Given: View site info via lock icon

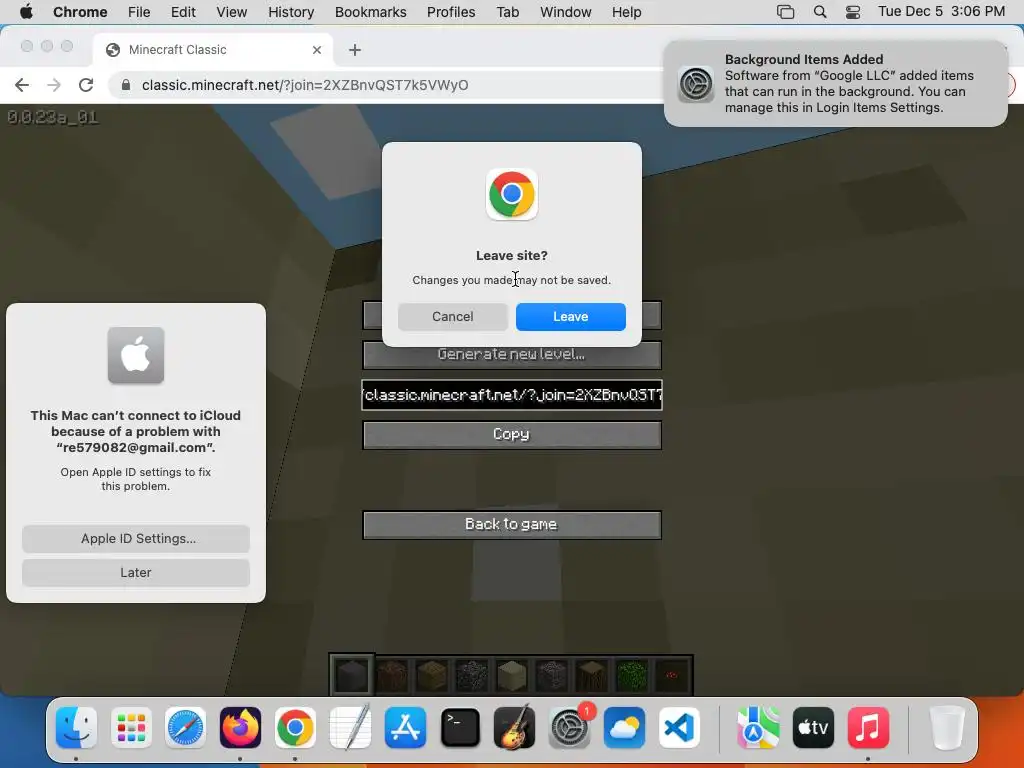Looking at the screenshot, I should (x=126, y=85).
